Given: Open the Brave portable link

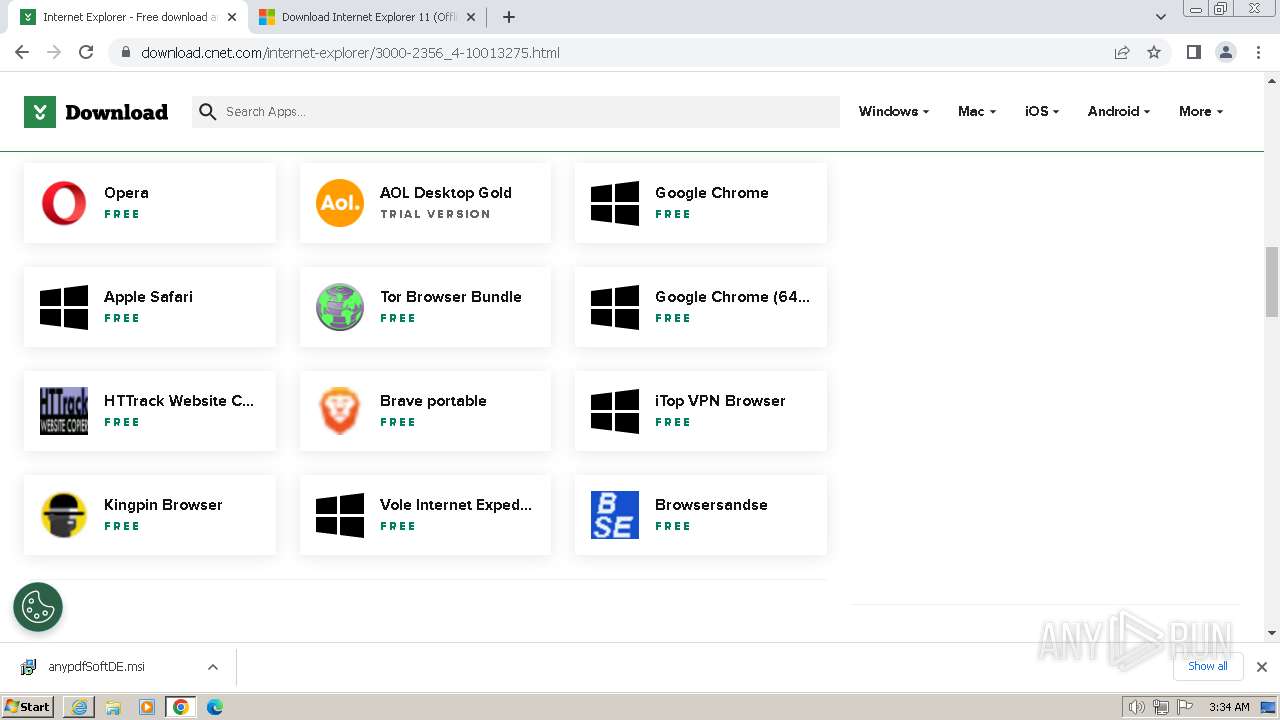Looking at the screenshot, I should pyautogui.click(x=433, y=401).
